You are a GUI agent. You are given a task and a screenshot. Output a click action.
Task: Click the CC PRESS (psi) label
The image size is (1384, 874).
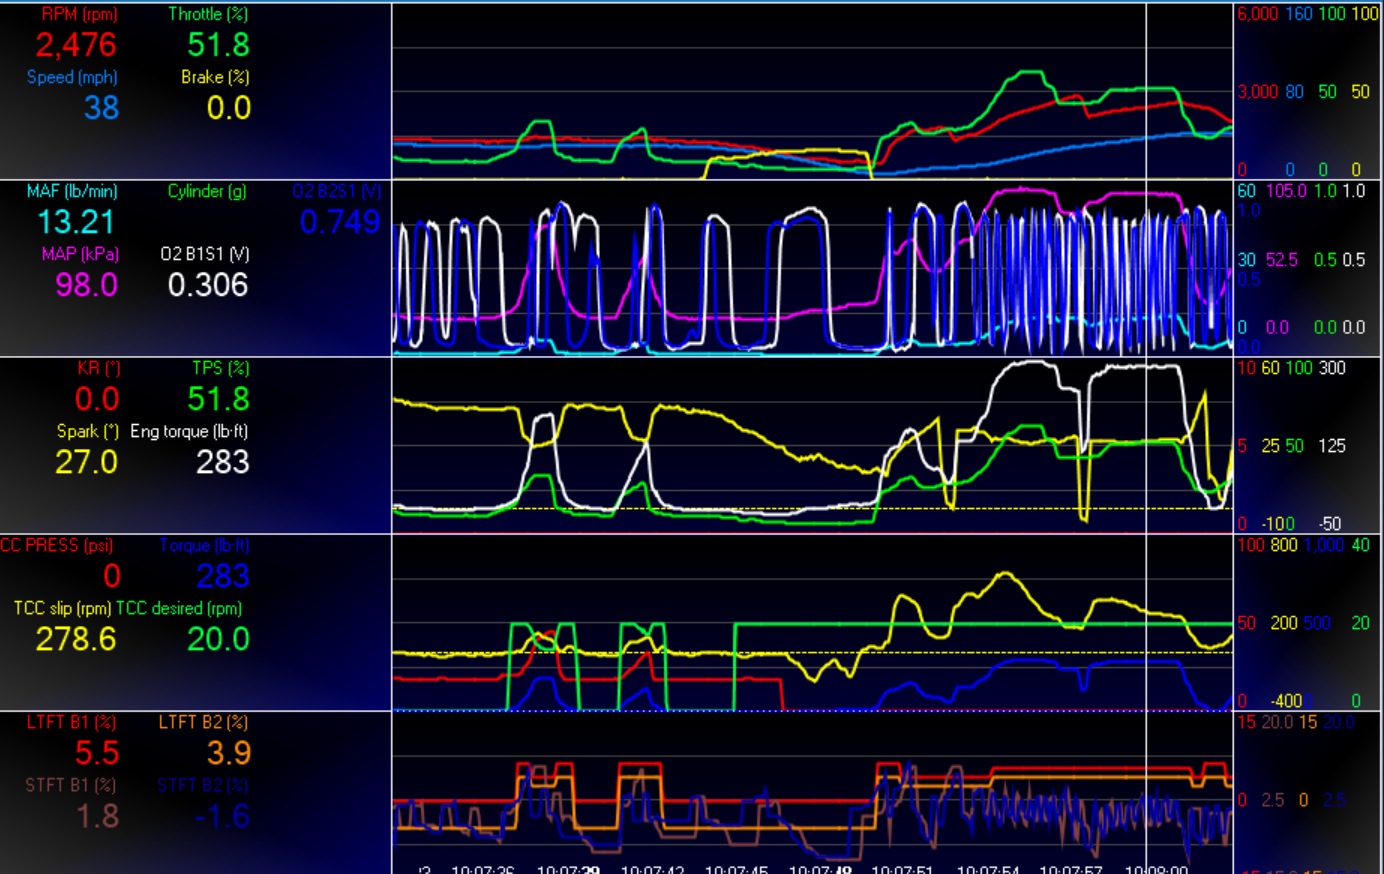click(56, 546)
